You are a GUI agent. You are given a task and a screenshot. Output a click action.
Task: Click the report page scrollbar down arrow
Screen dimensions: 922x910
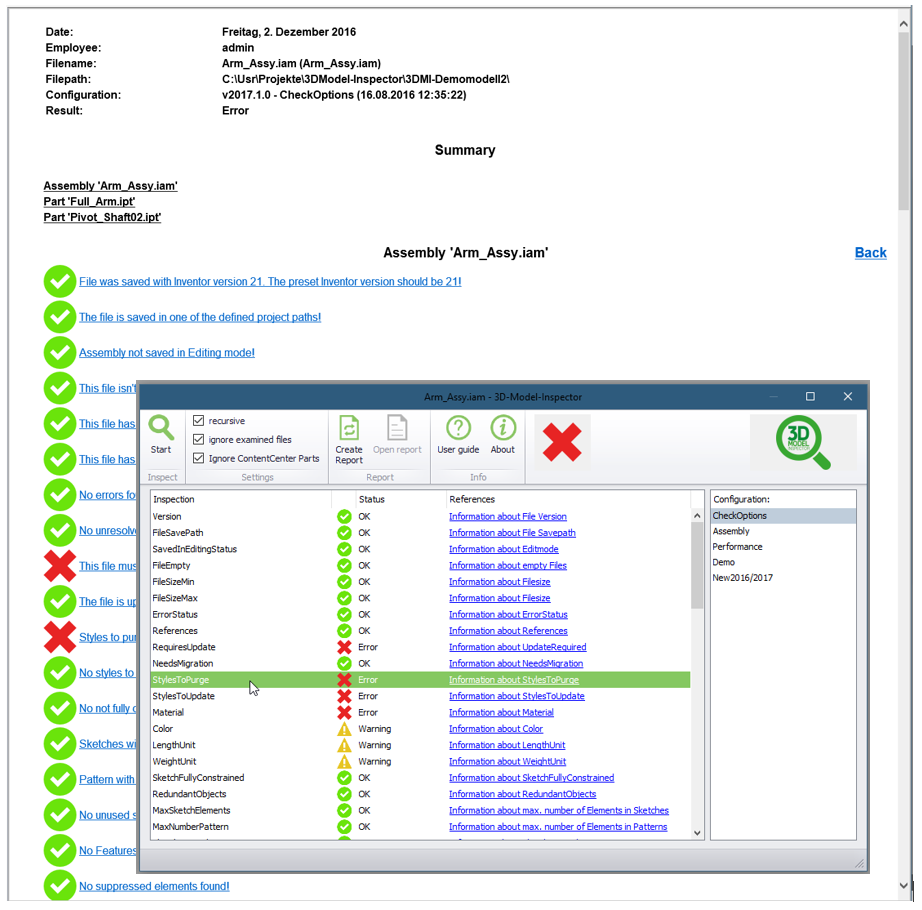(x=904, y=885)
